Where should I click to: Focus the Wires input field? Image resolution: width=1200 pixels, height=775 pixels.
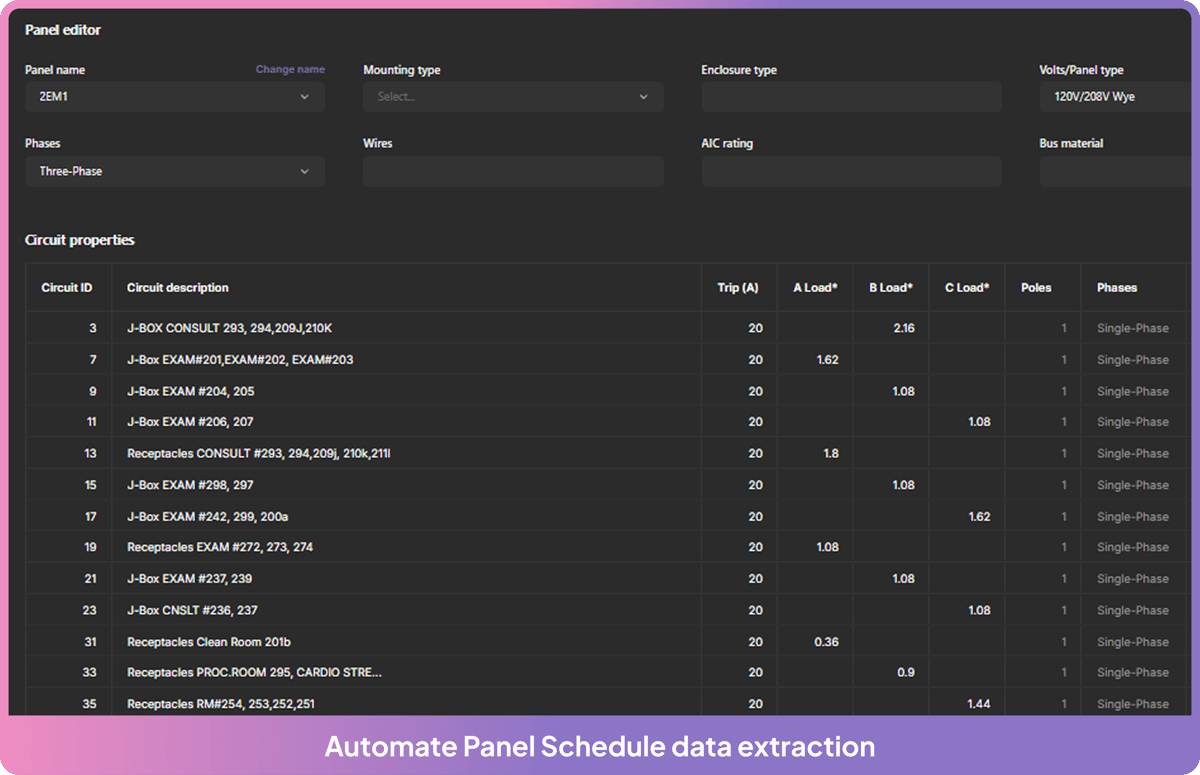512,171
